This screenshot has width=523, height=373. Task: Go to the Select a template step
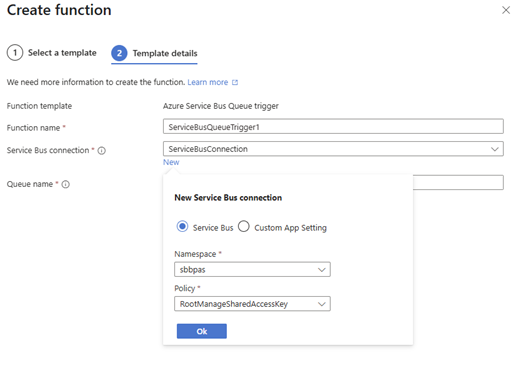click(62, 53)
